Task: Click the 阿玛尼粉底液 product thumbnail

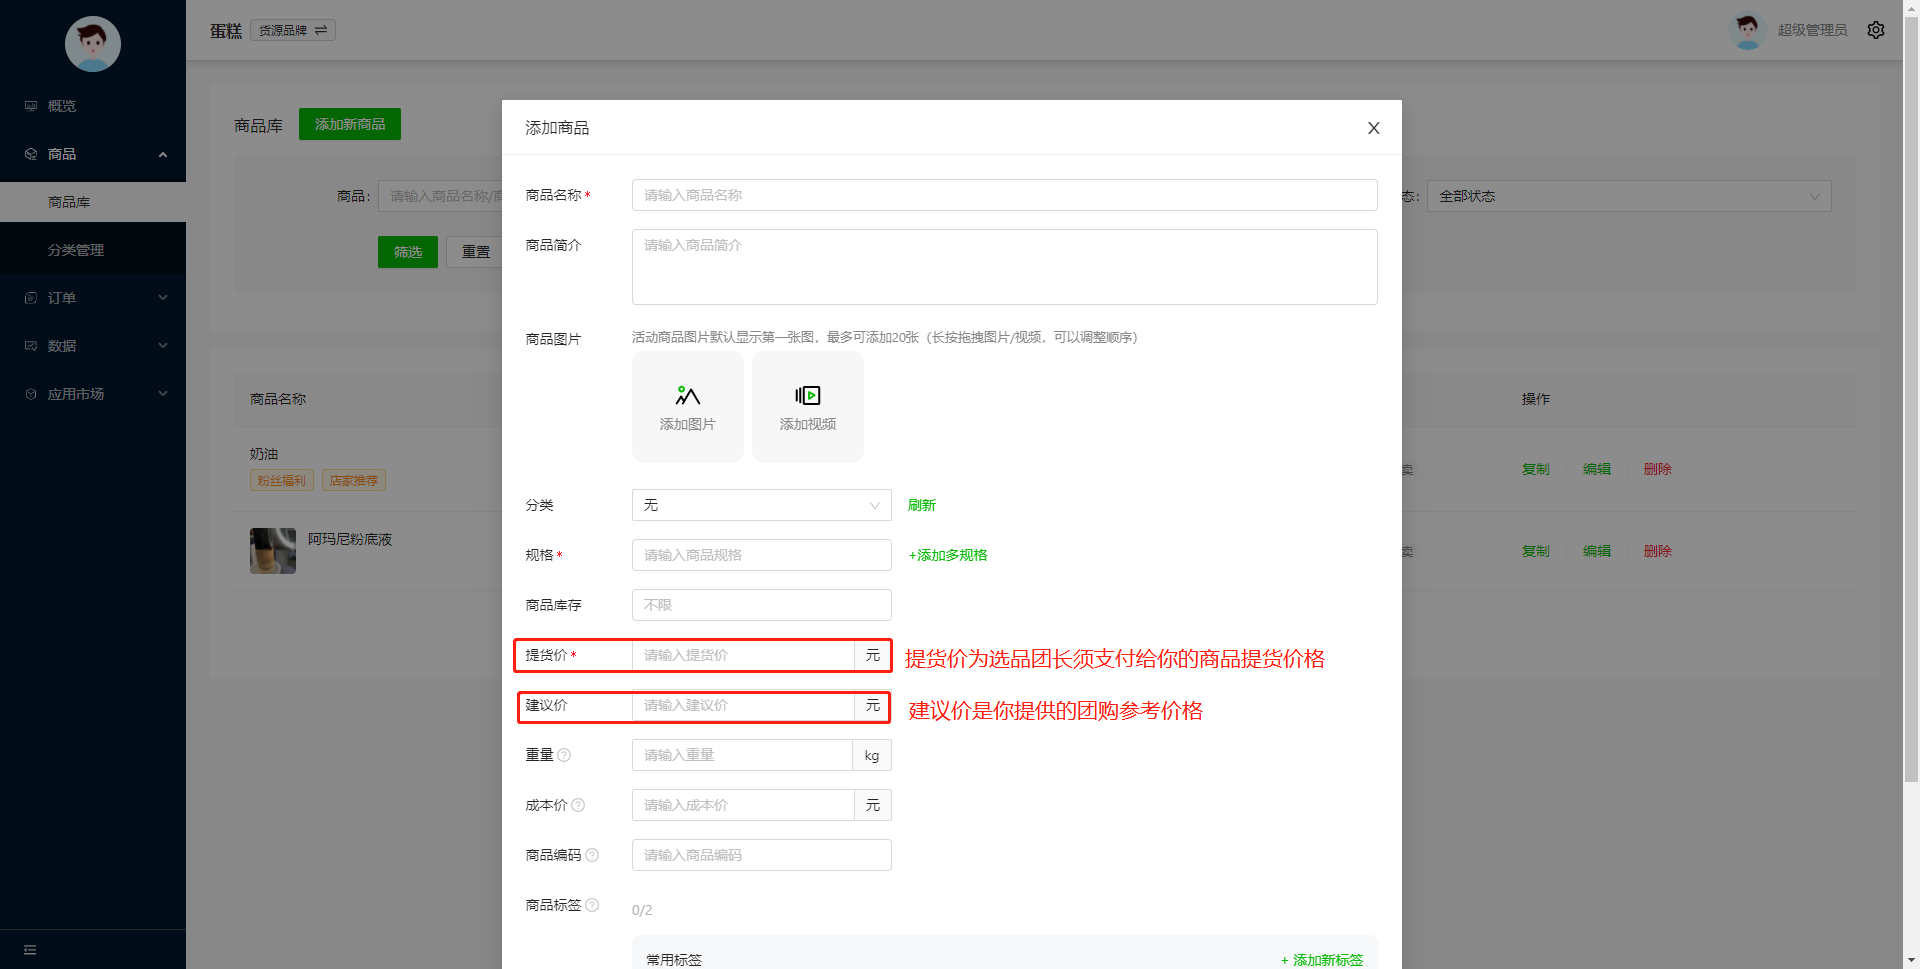Action: (x=273, y=551)
